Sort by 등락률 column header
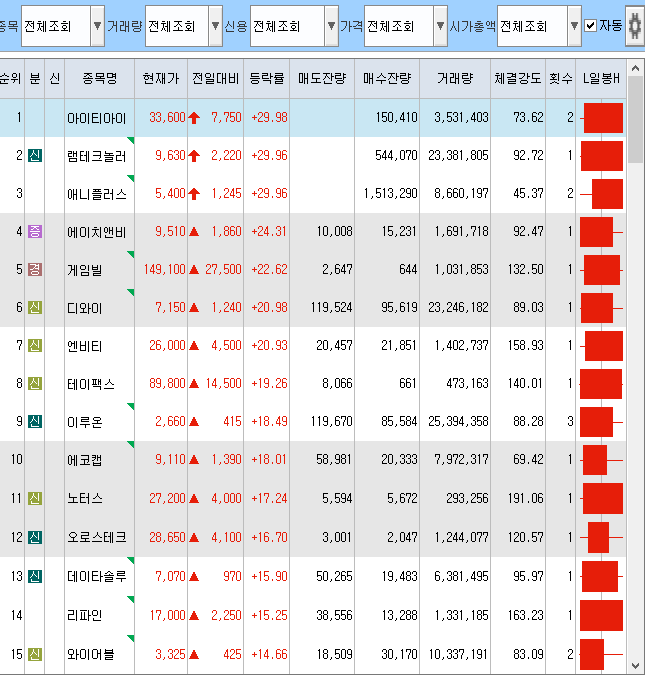Image resolution: width=645 pixels, height=676 pixels. coord(267,78)
